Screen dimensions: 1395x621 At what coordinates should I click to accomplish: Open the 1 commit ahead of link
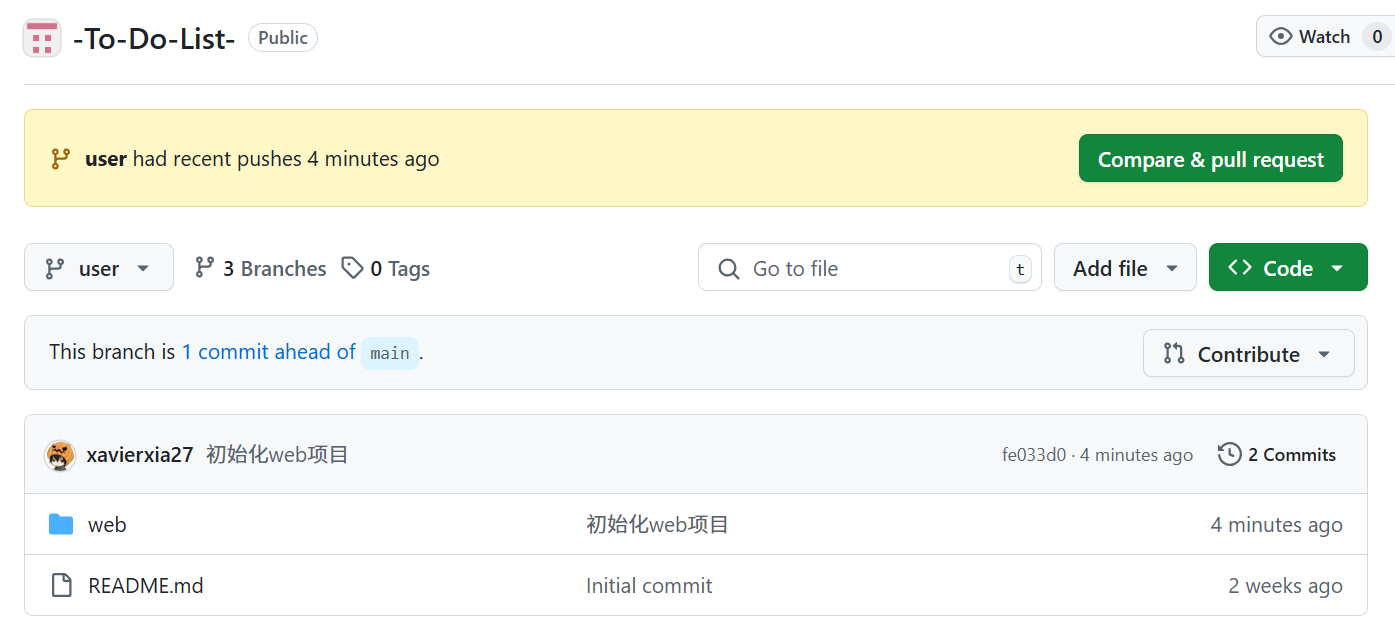click(268, 352)
